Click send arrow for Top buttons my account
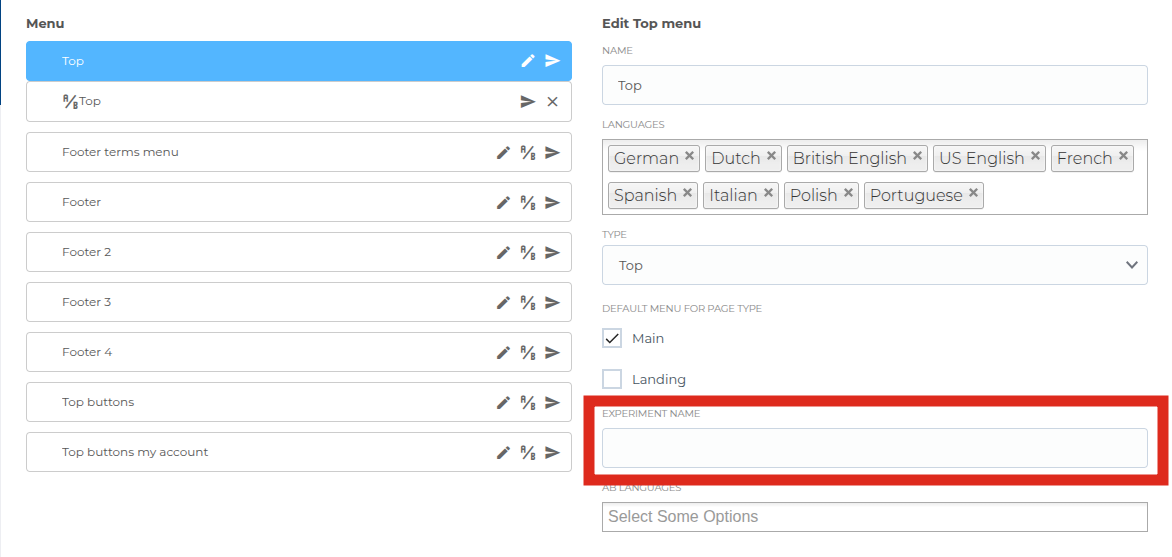This screenshot has width=1172, height=557. pos(552,453)
